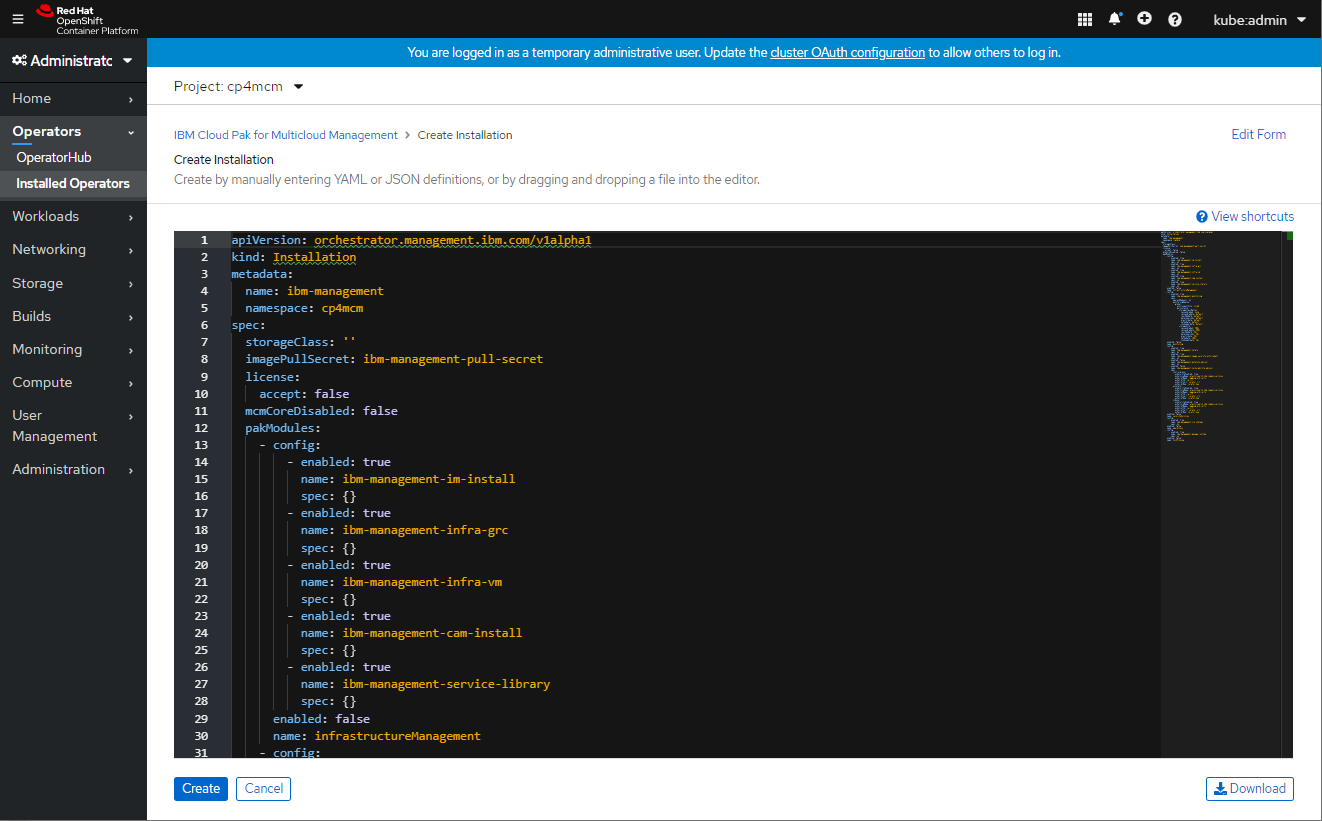Expand the Compute navigation section

[x=73, y=382]
